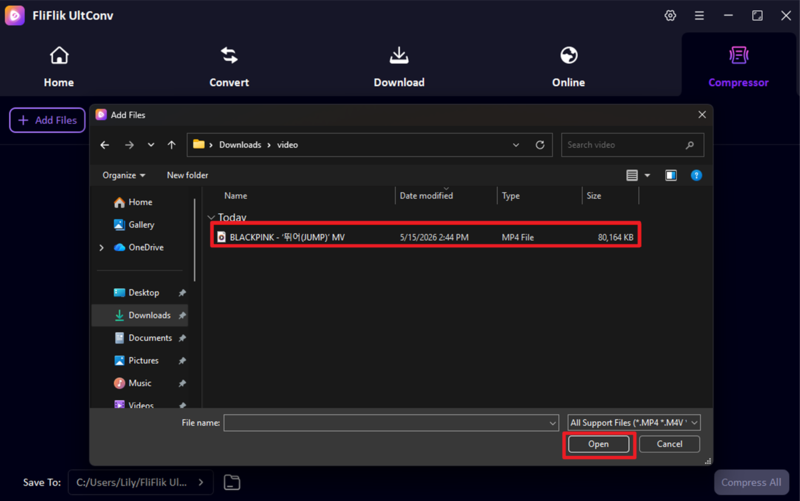Click the Open button

[598, 444]
